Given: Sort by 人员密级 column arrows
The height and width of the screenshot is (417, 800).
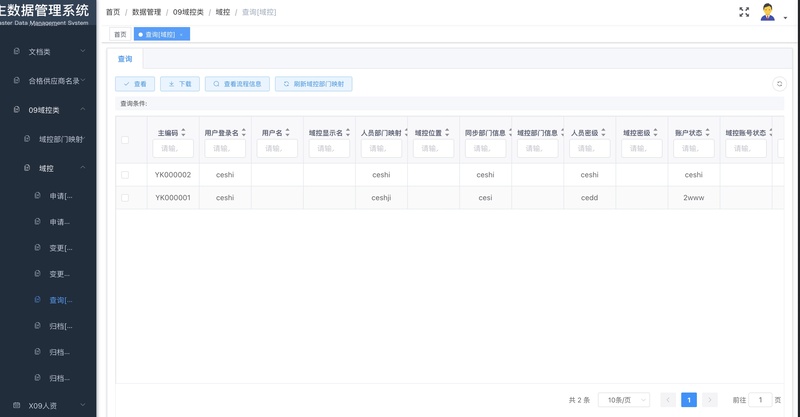Looking at the screenshot, I should [603, 133].
